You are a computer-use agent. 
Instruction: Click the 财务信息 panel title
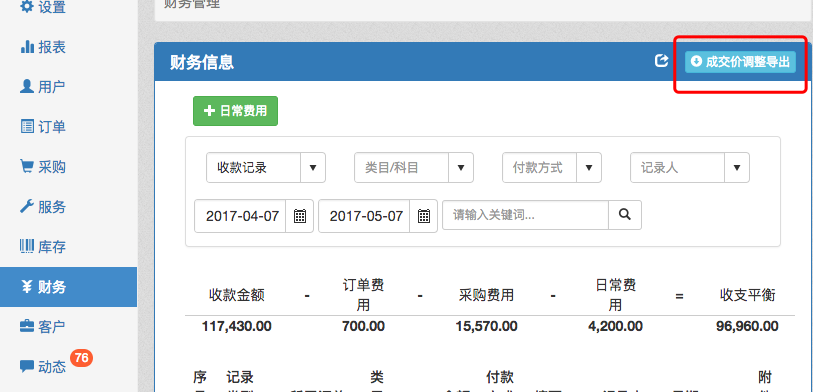click(x=202, y=62)
